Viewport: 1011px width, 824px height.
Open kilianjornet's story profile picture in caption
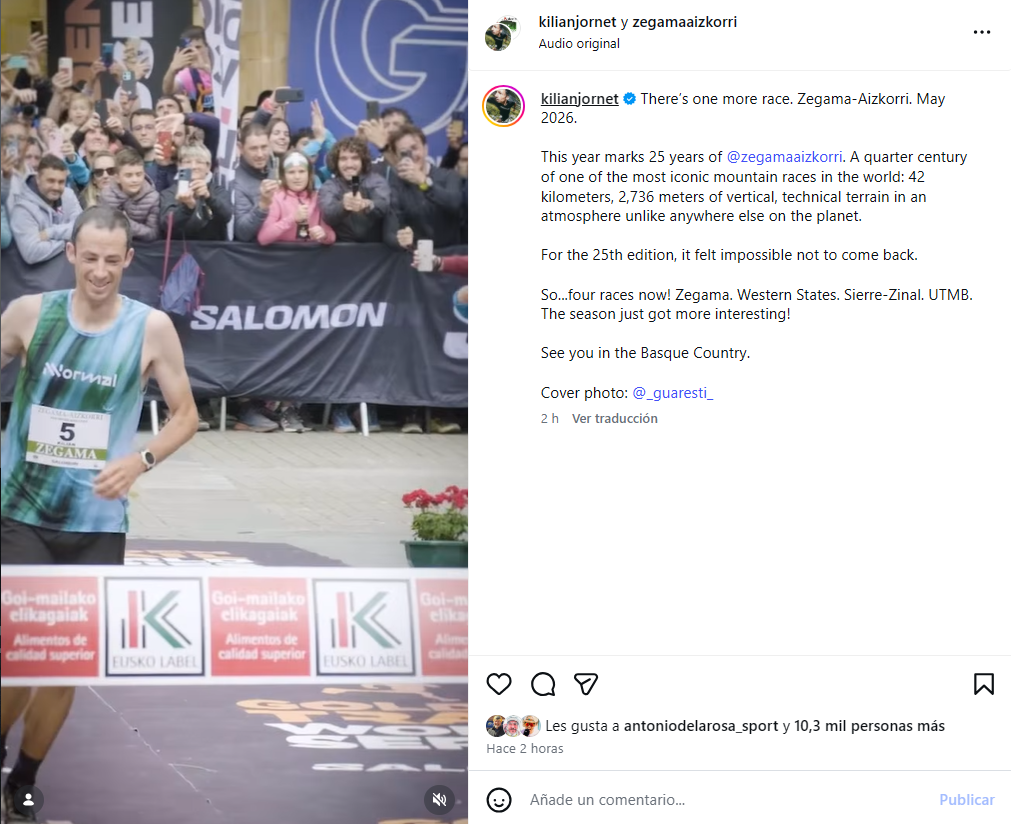(x=504, y=106)
